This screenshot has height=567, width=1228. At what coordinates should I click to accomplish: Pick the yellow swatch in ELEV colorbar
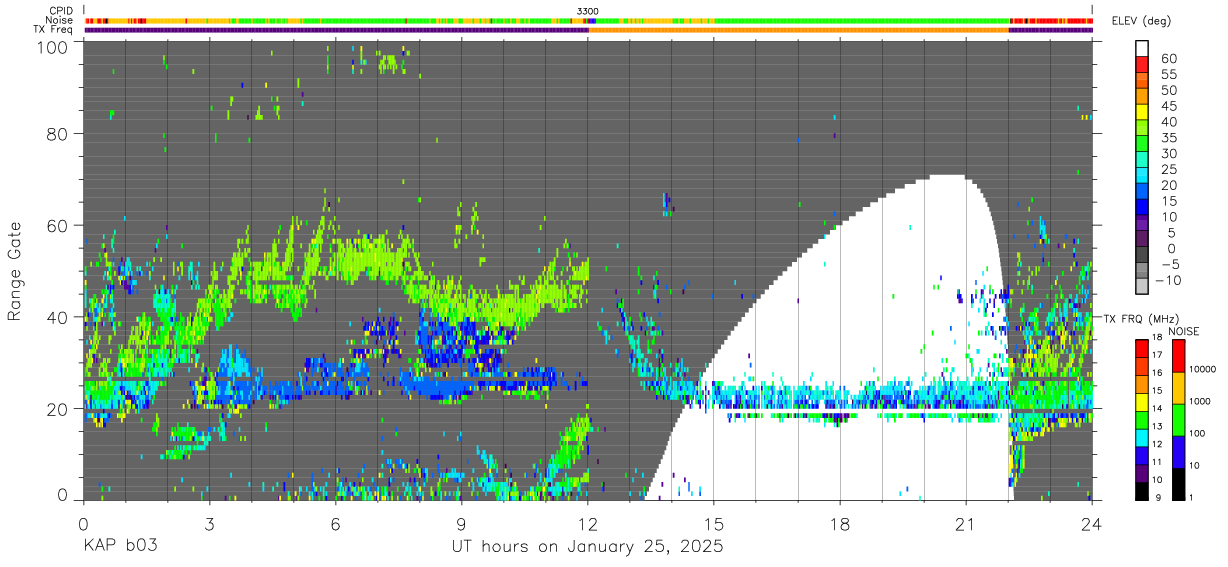pos(1142,110)
